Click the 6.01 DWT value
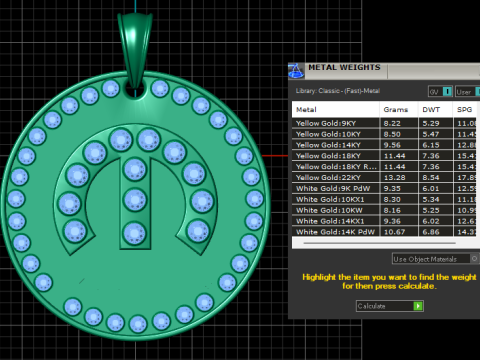 click(x=431, y=189)
